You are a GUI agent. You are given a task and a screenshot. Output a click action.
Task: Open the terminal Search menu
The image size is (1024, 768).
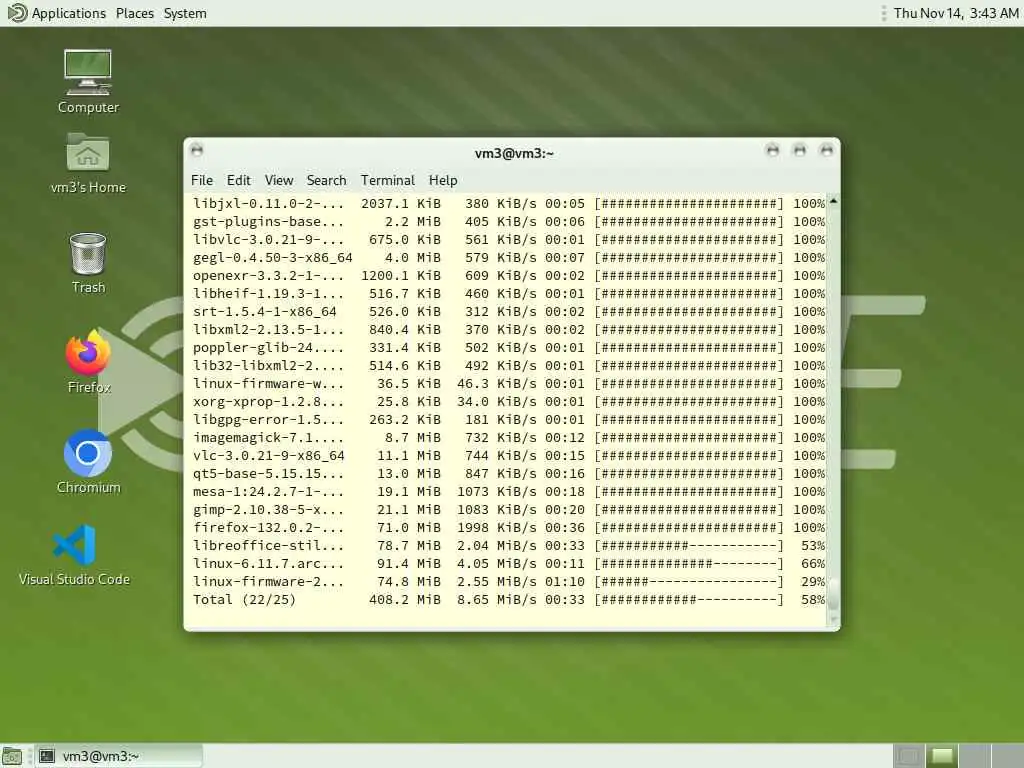tap(327, 180)
